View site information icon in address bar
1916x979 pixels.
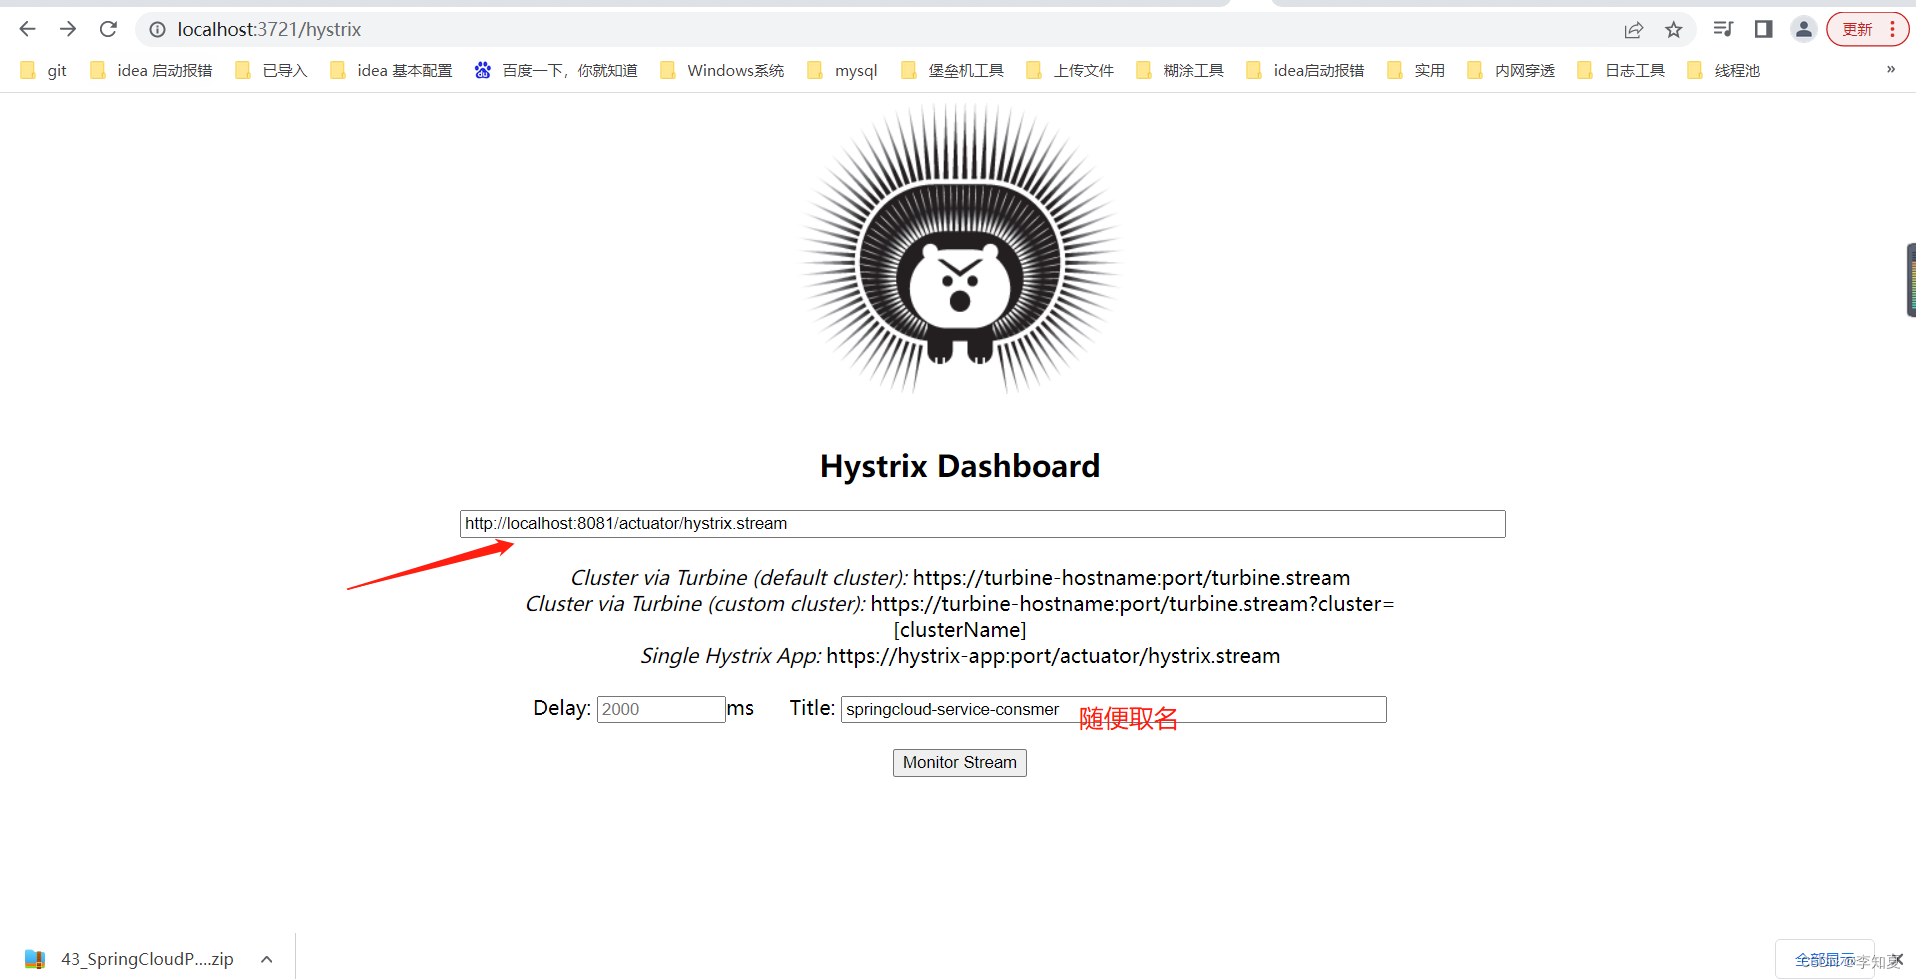click(157, 30)
